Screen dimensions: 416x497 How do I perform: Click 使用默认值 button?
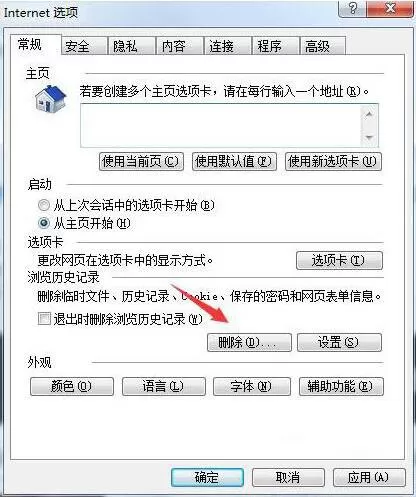coord(234,162)
